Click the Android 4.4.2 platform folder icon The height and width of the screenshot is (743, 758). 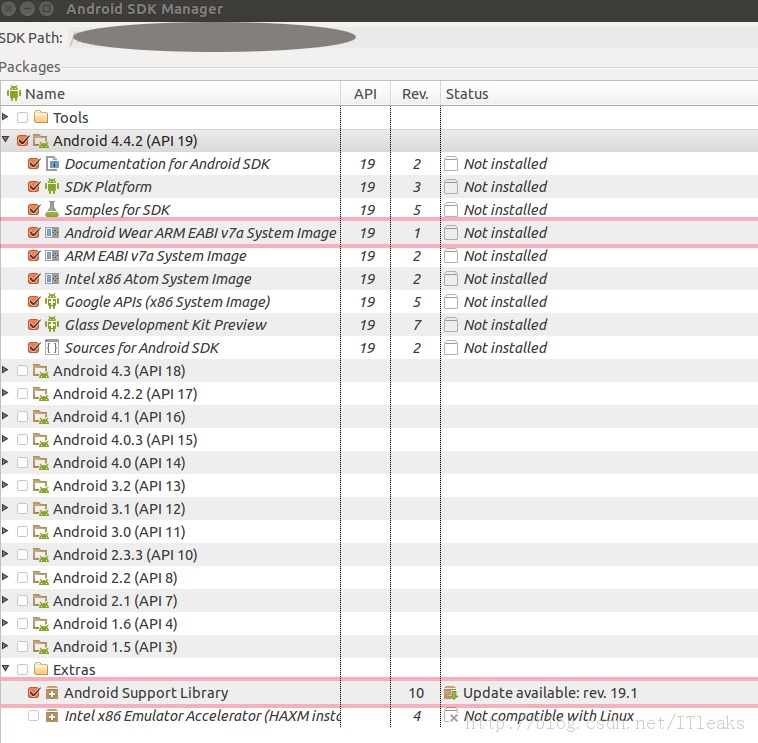pos(41,141)
